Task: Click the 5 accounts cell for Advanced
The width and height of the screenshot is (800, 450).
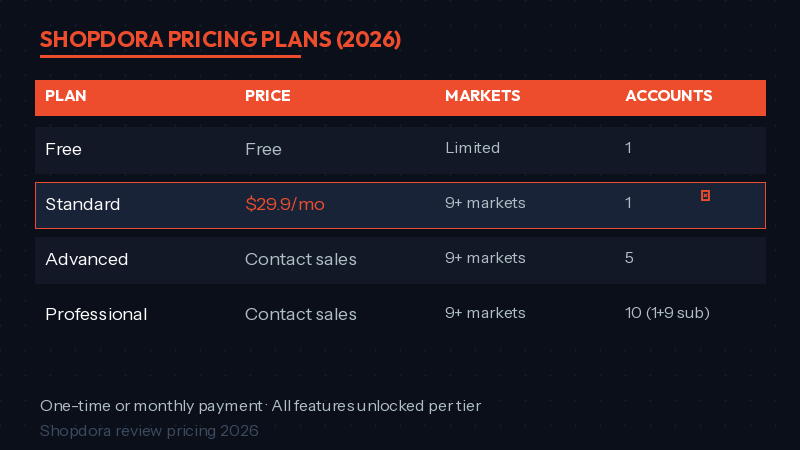Action: pyautogui.click(x=629, y=258)
